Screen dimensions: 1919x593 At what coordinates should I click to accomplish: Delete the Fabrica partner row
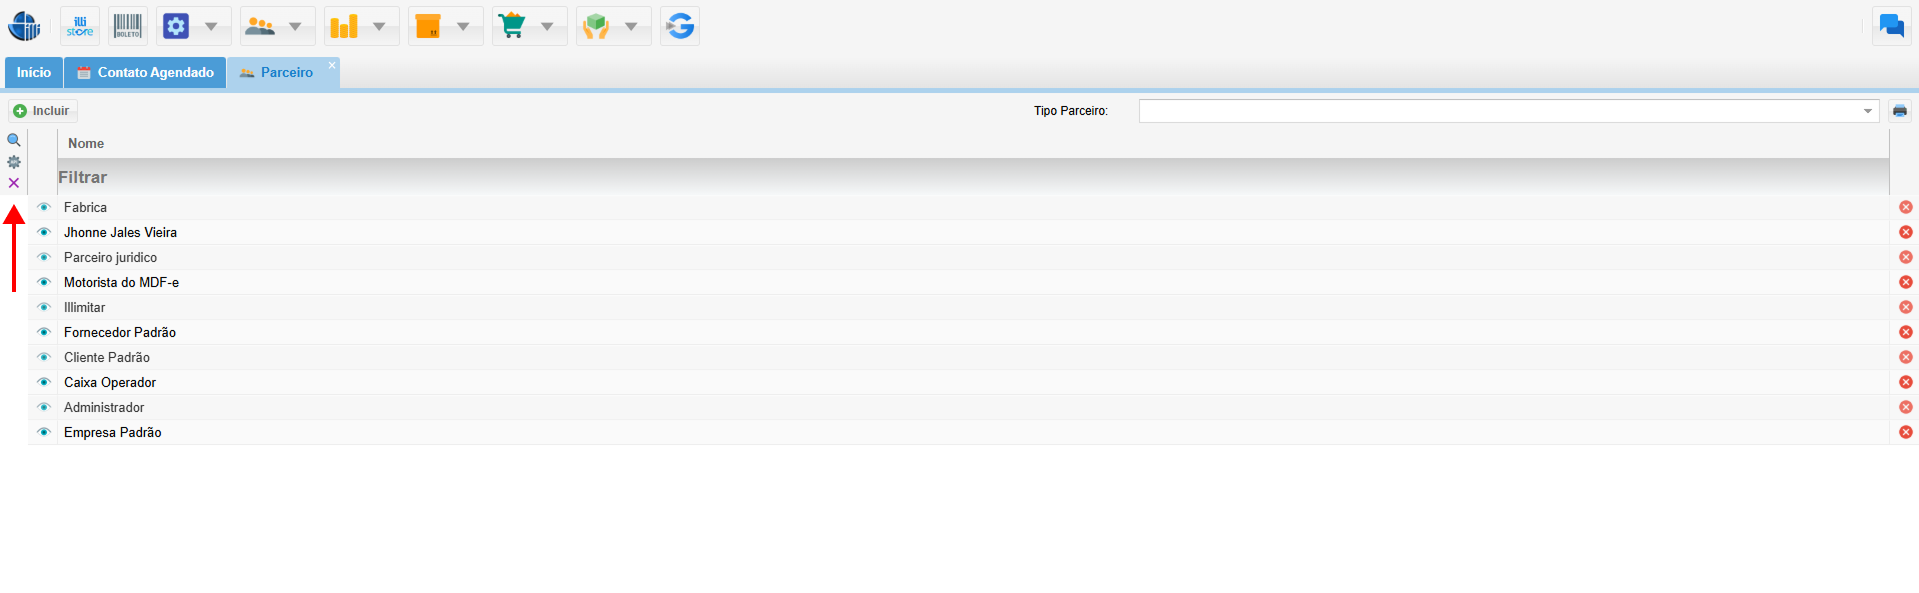click(1906, 207)
